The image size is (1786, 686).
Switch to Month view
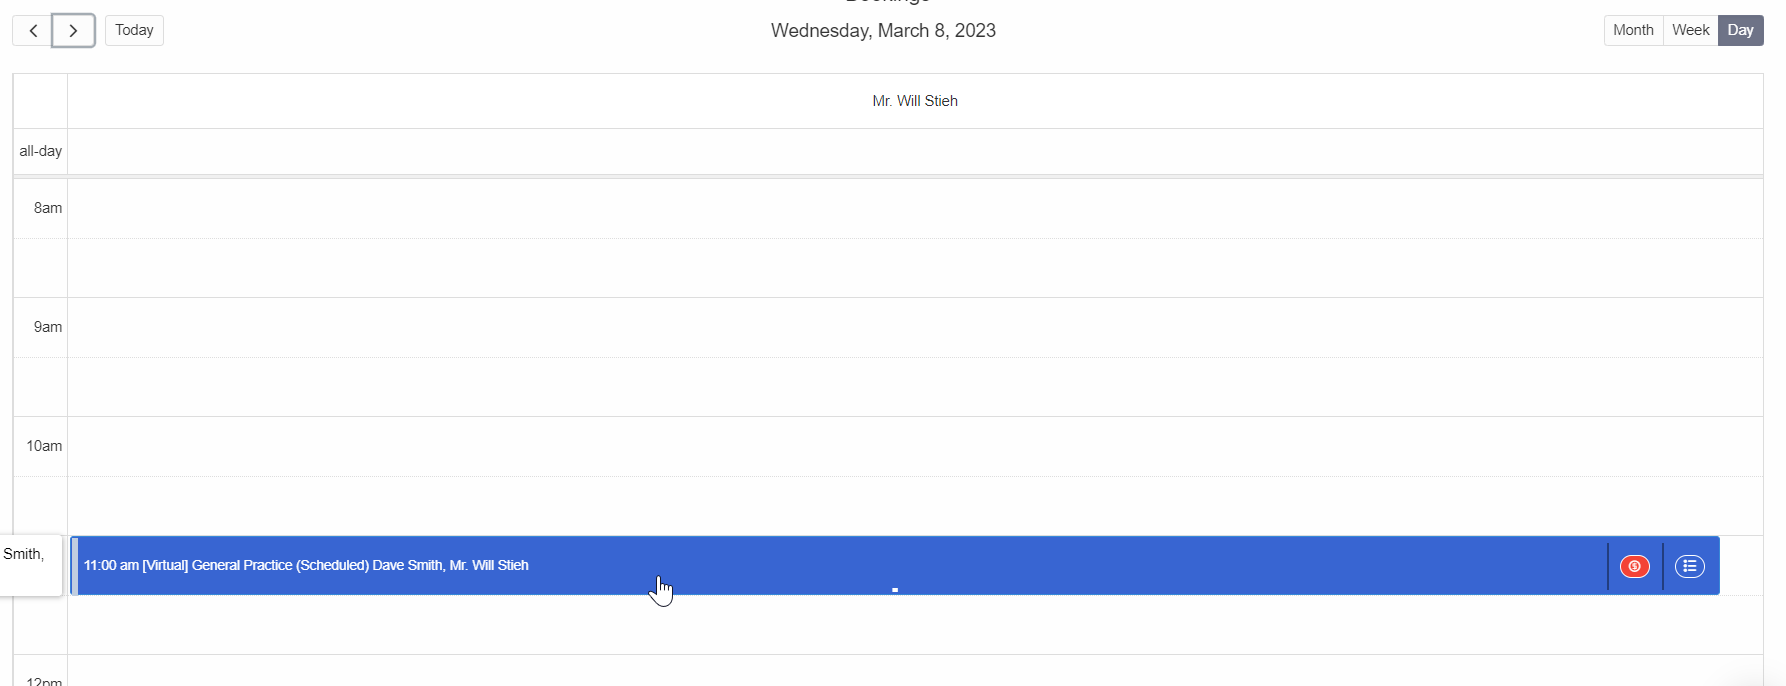(x=1633, y=30)
